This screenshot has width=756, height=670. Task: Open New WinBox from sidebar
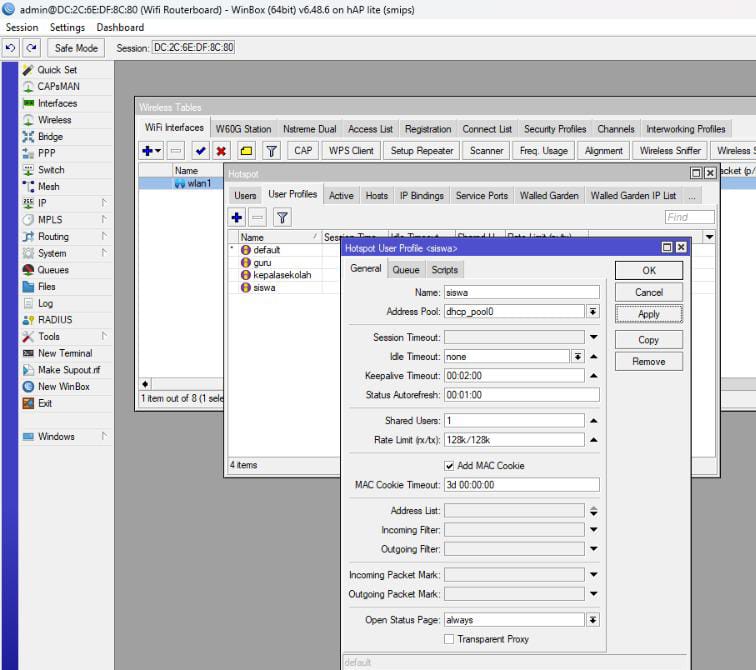[64, 386]
